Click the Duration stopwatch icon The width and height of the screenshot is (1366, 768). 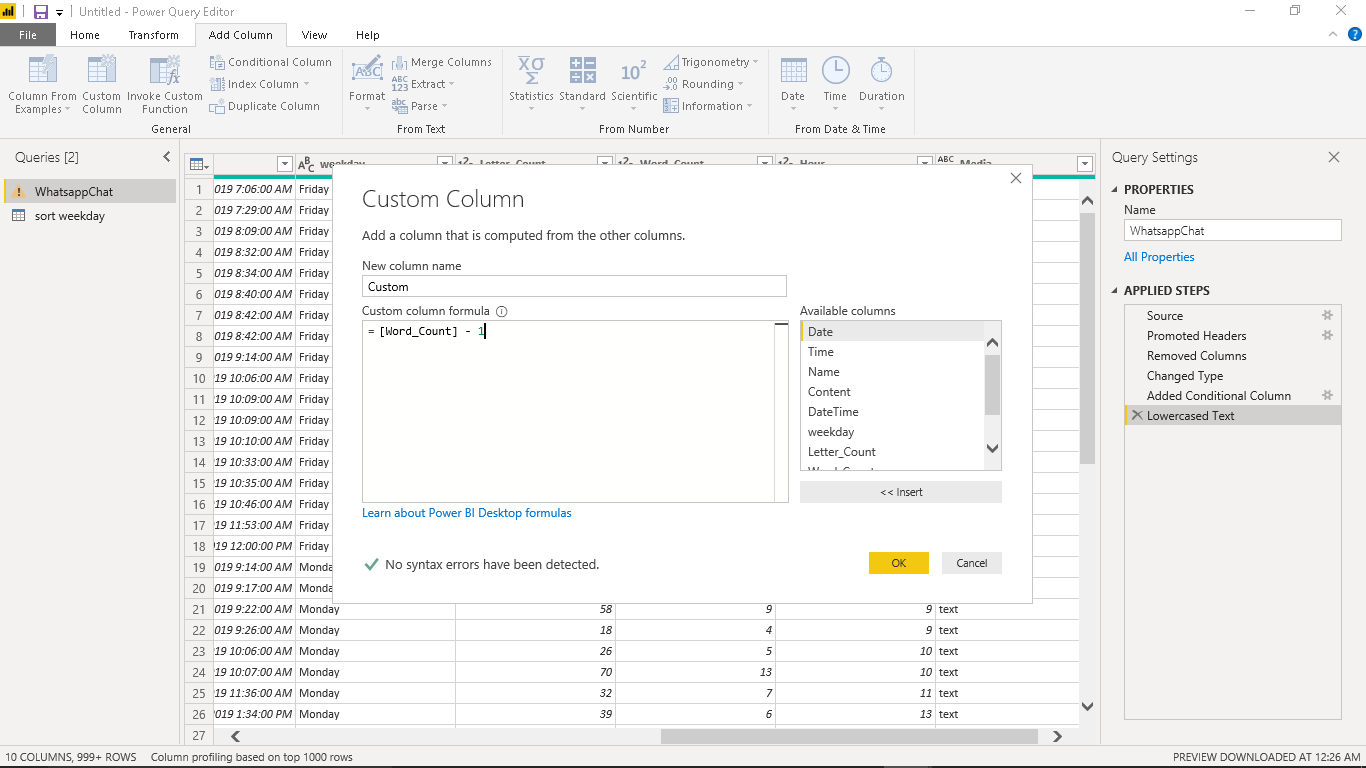(x=881, y=71)
